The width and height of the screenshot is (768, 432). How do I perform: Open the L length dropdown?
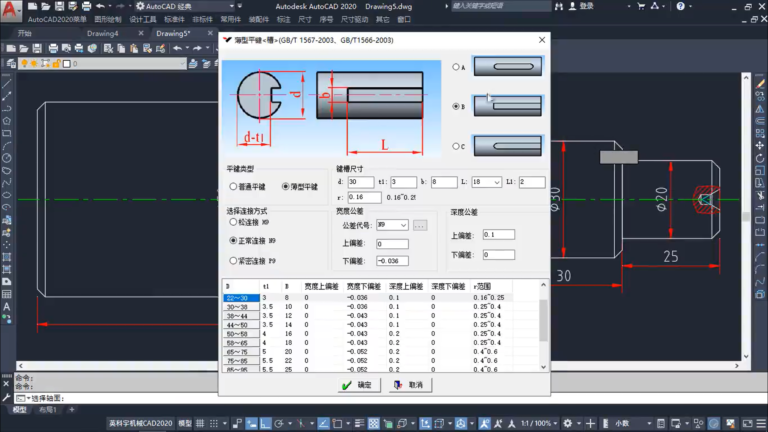pyautogui.click(x=497, y=182)
